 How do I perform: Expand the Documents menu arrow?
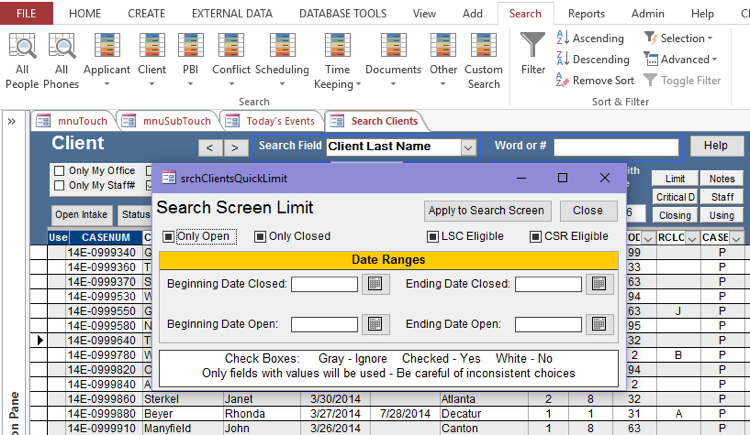pyautogui.click(x=393, y=84)
